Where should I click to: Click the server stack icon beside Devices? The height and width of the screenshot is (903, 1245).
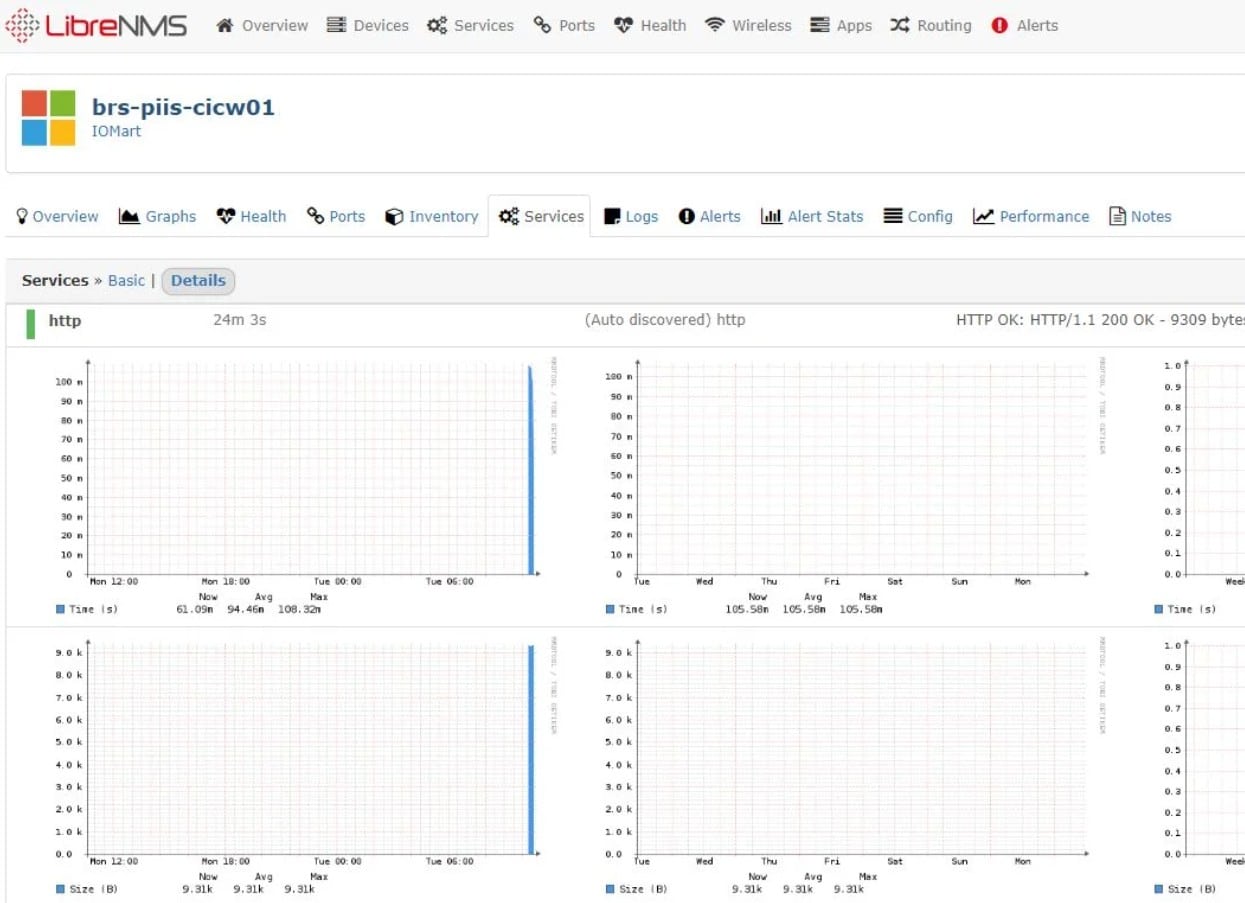click(x=336, y=25)
